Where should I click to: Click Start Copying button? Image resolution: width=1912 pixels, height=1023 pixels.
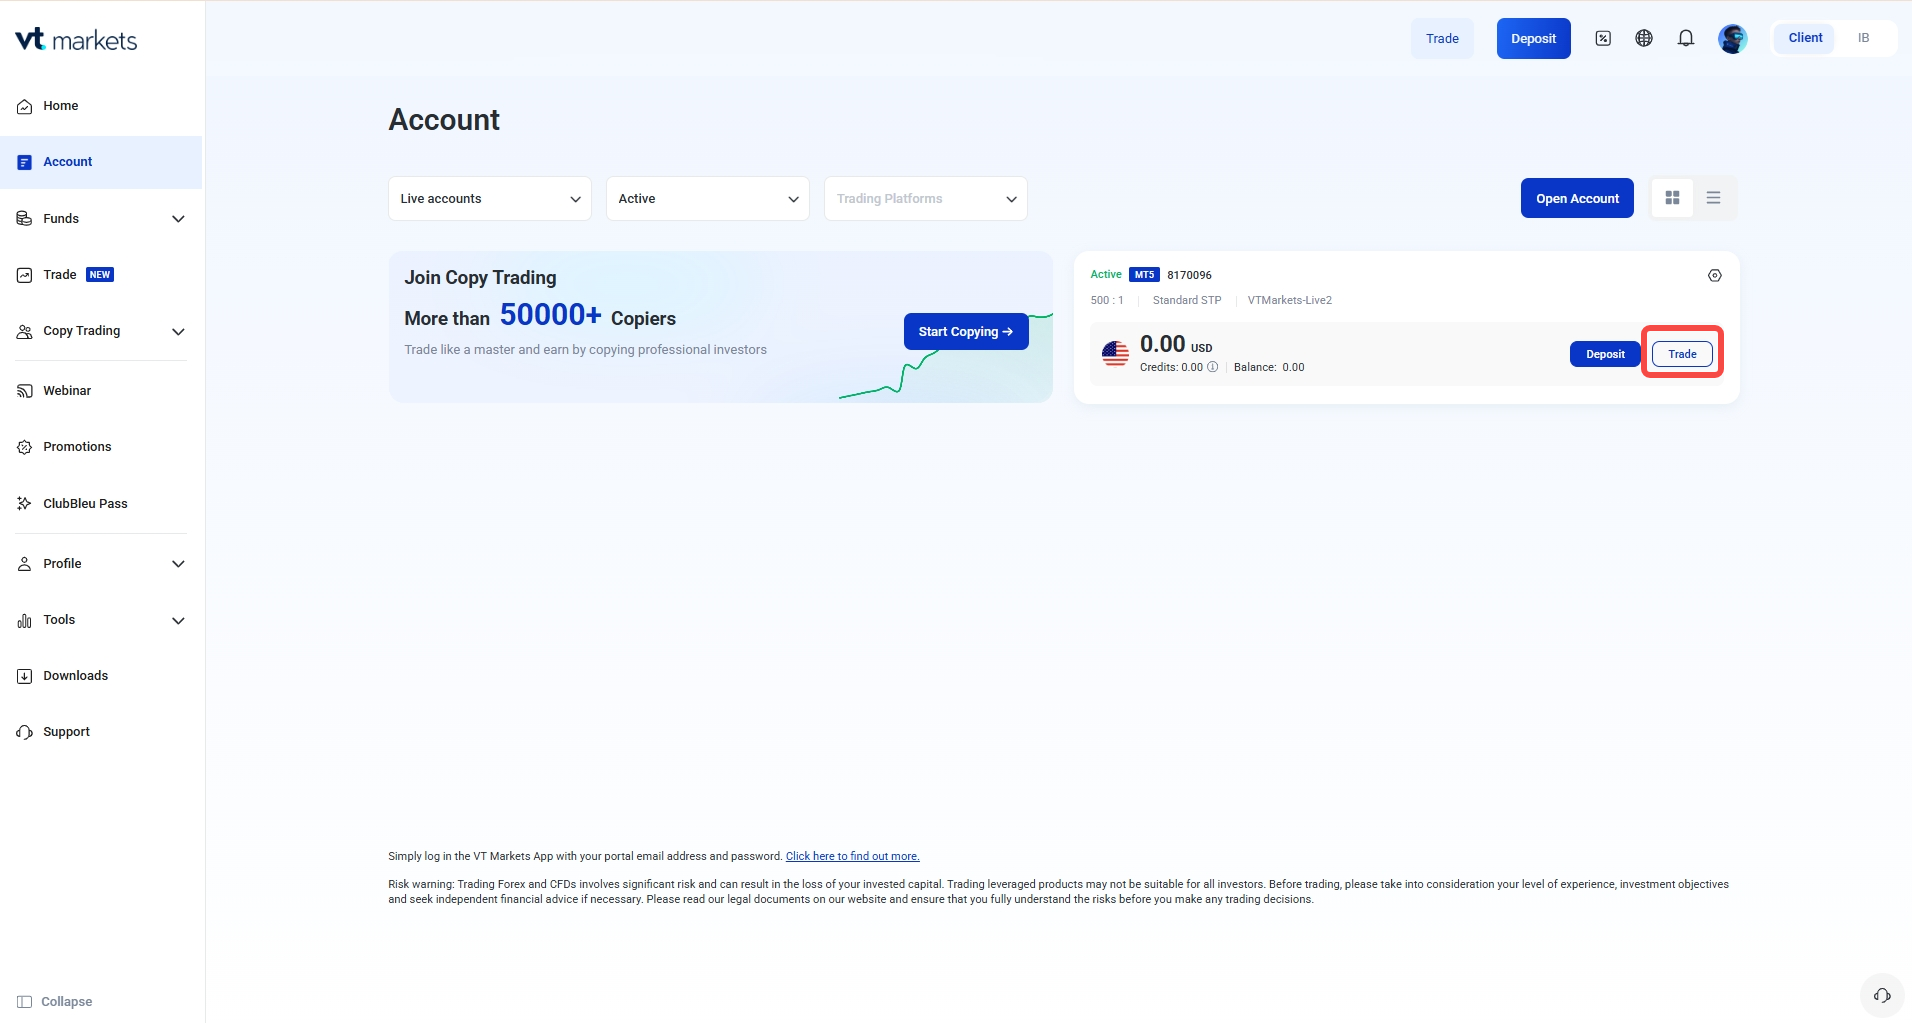click(966, 332)
